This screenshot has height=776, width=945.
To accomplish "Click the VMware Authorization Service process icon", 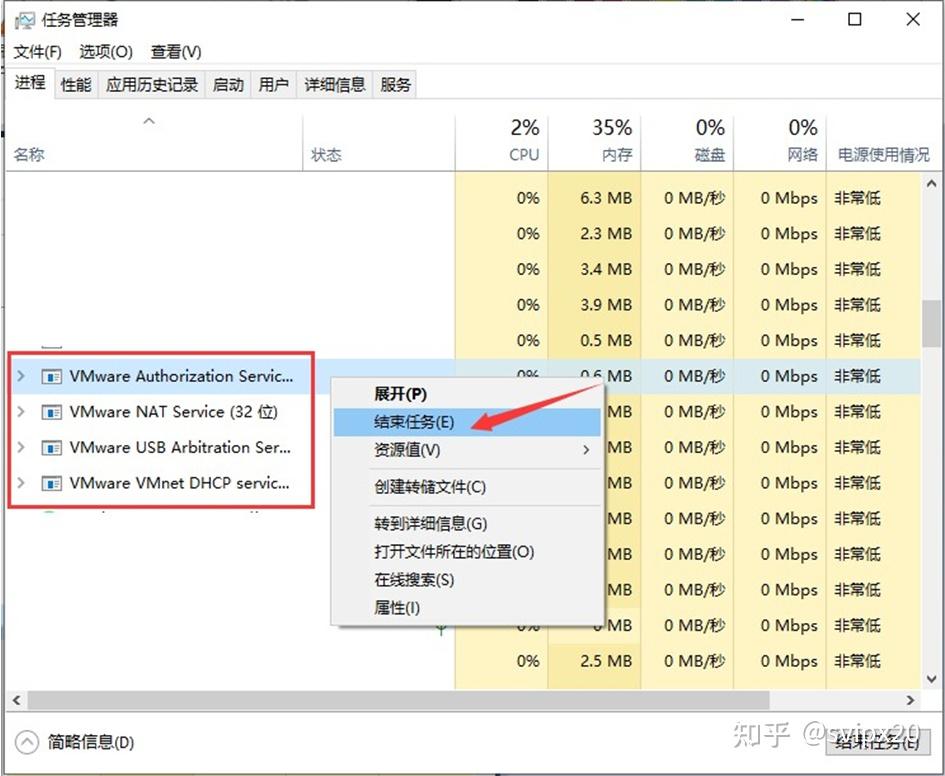I will tap(51, 377).
